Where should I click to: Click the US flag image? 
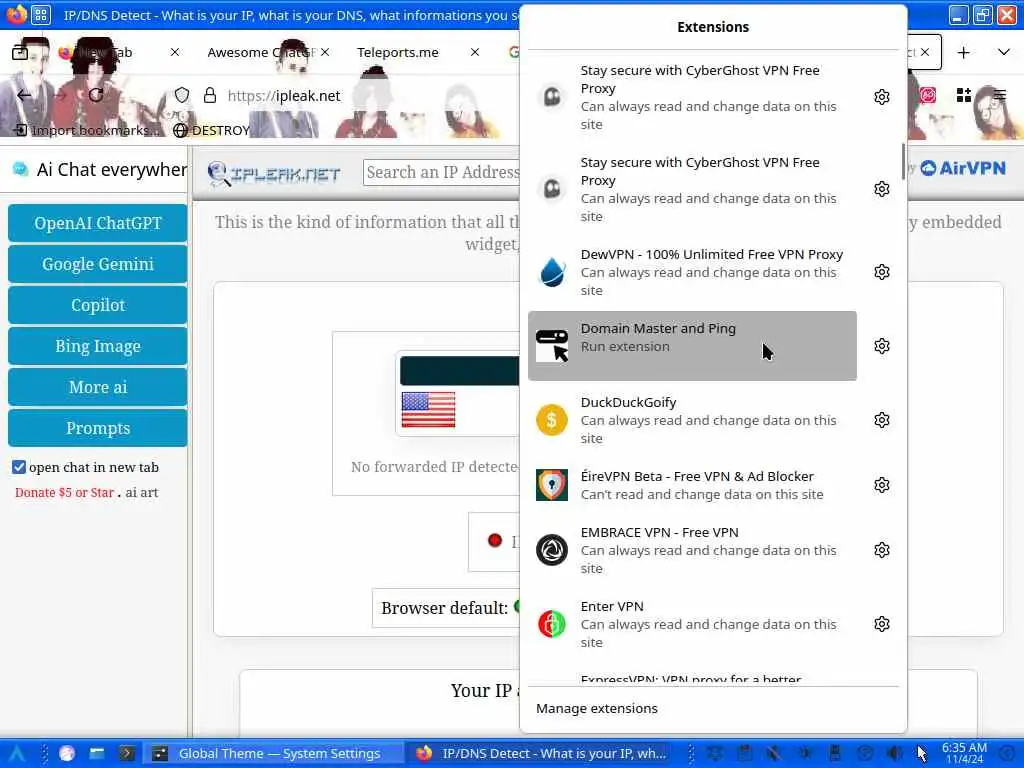tap(428, 409)
